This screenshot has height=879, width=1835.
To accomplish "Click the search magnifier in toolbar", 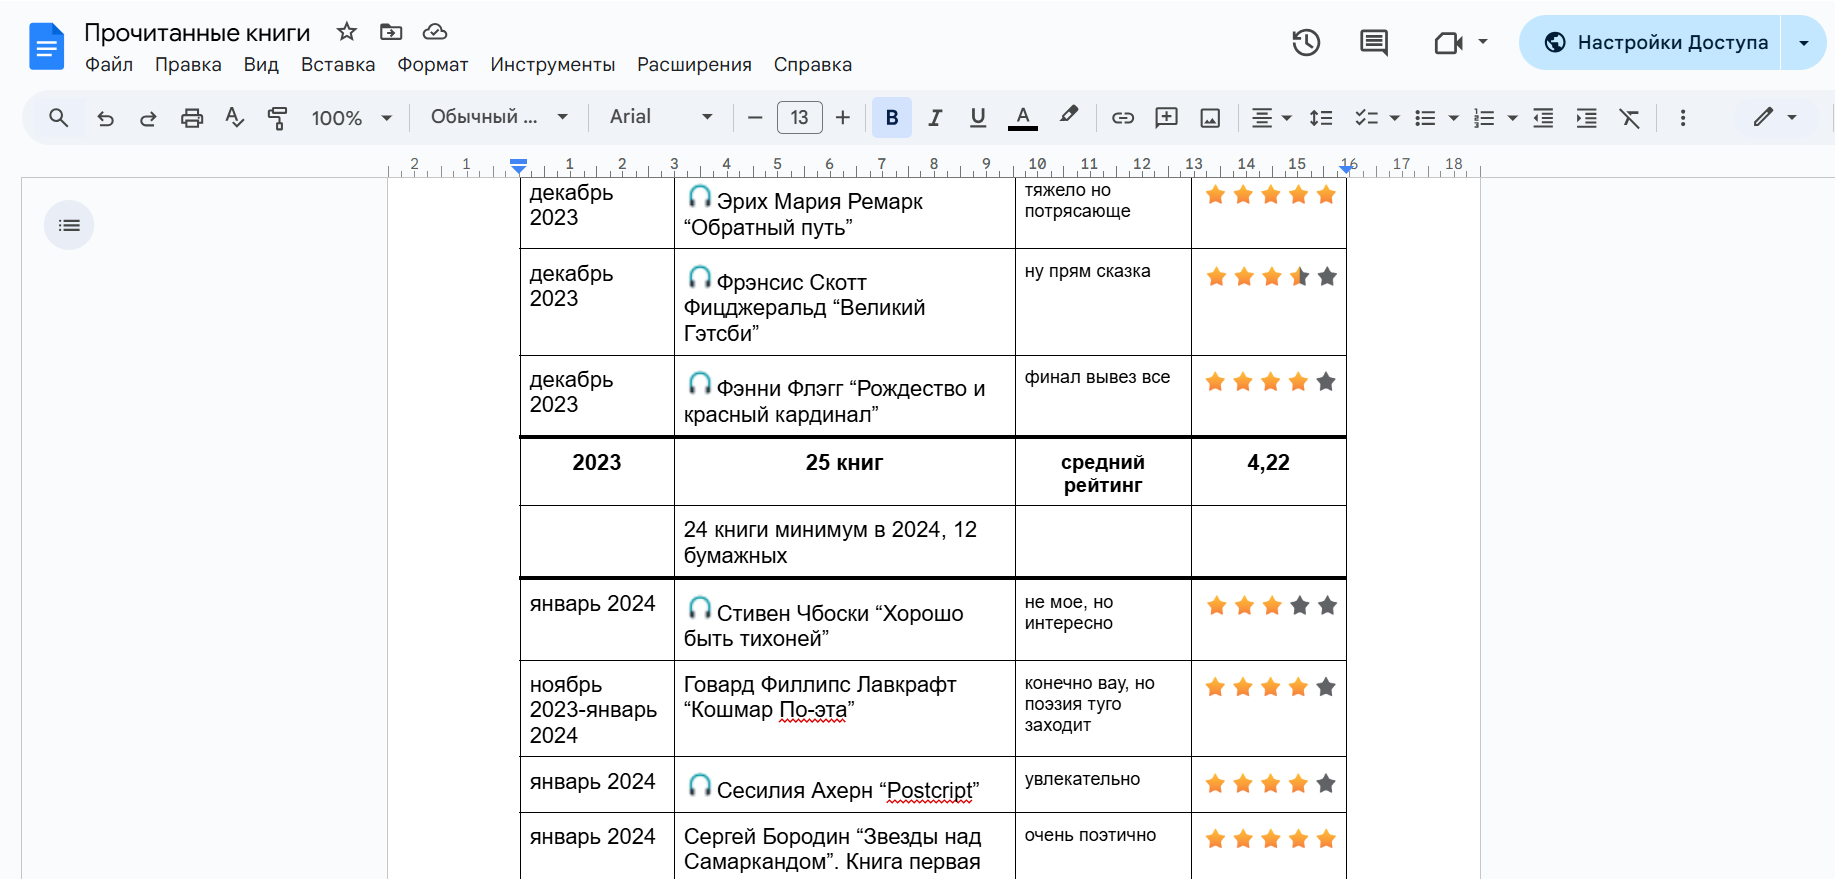I will pos(59,118).
